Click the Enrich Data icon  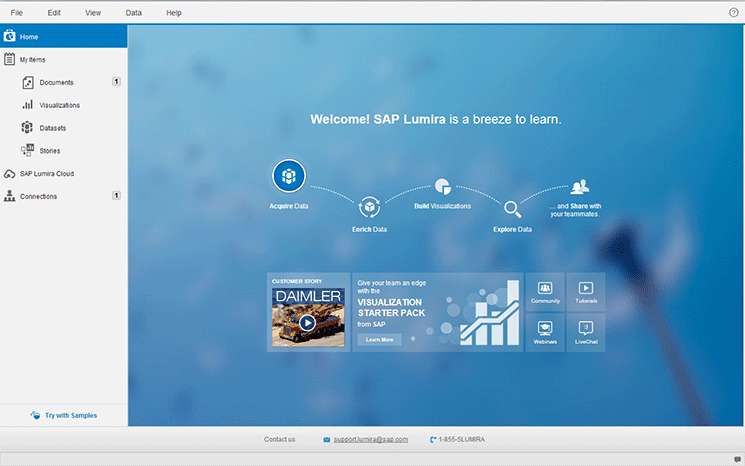tap(369, 207)
